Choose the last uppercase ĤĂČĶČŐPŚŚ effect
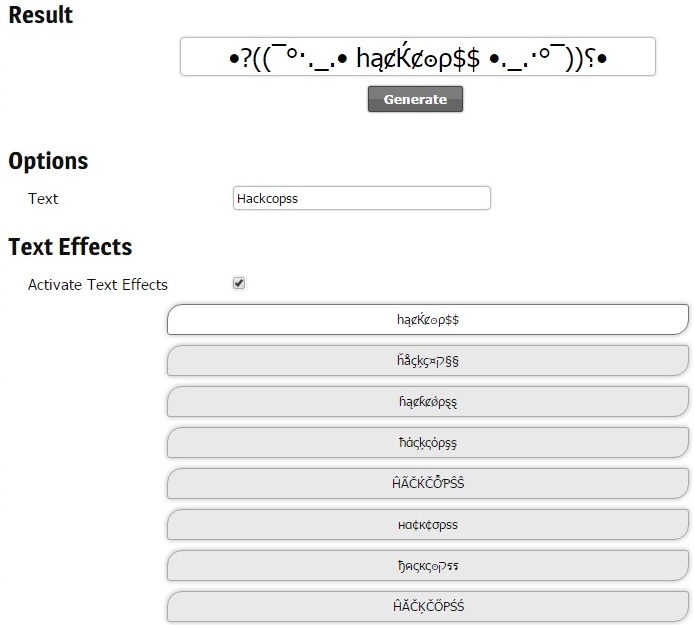The width and height of the screenshot is (694, 625). [428, 606]
